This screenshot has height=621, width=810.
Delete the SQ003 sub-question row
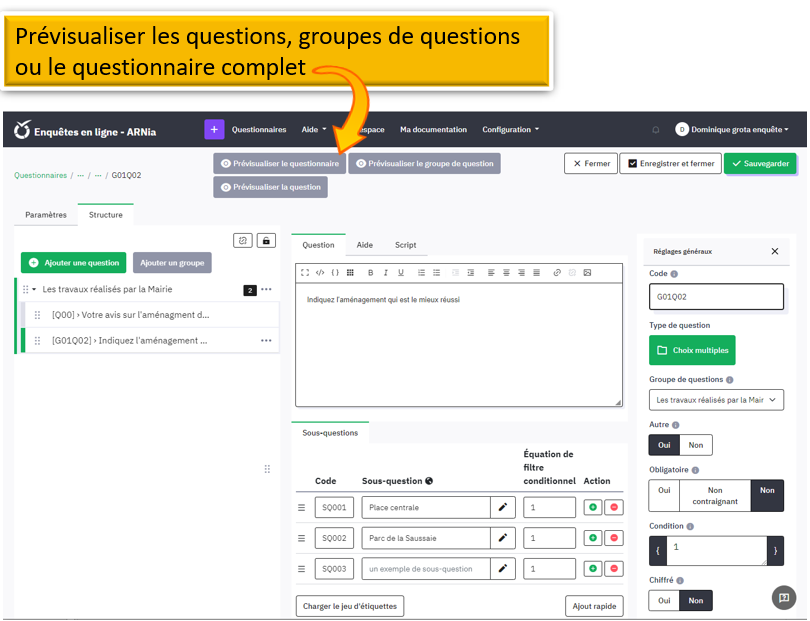(614, 569)
